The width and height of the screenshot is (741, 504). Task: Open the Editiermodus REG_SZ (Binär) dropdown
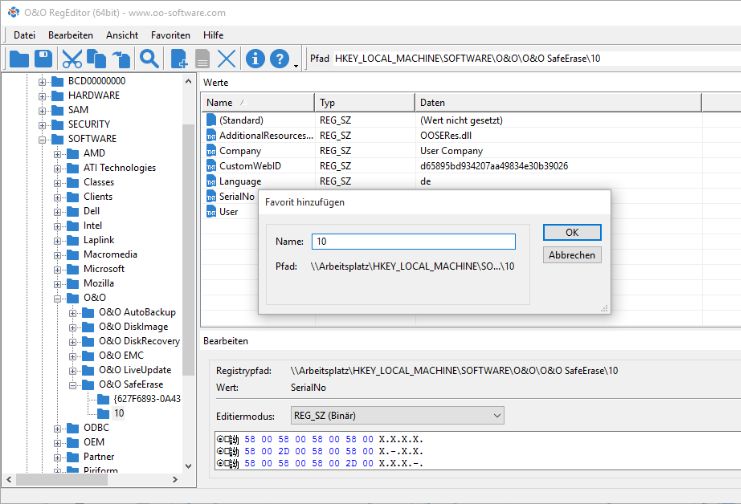(397, 416)
